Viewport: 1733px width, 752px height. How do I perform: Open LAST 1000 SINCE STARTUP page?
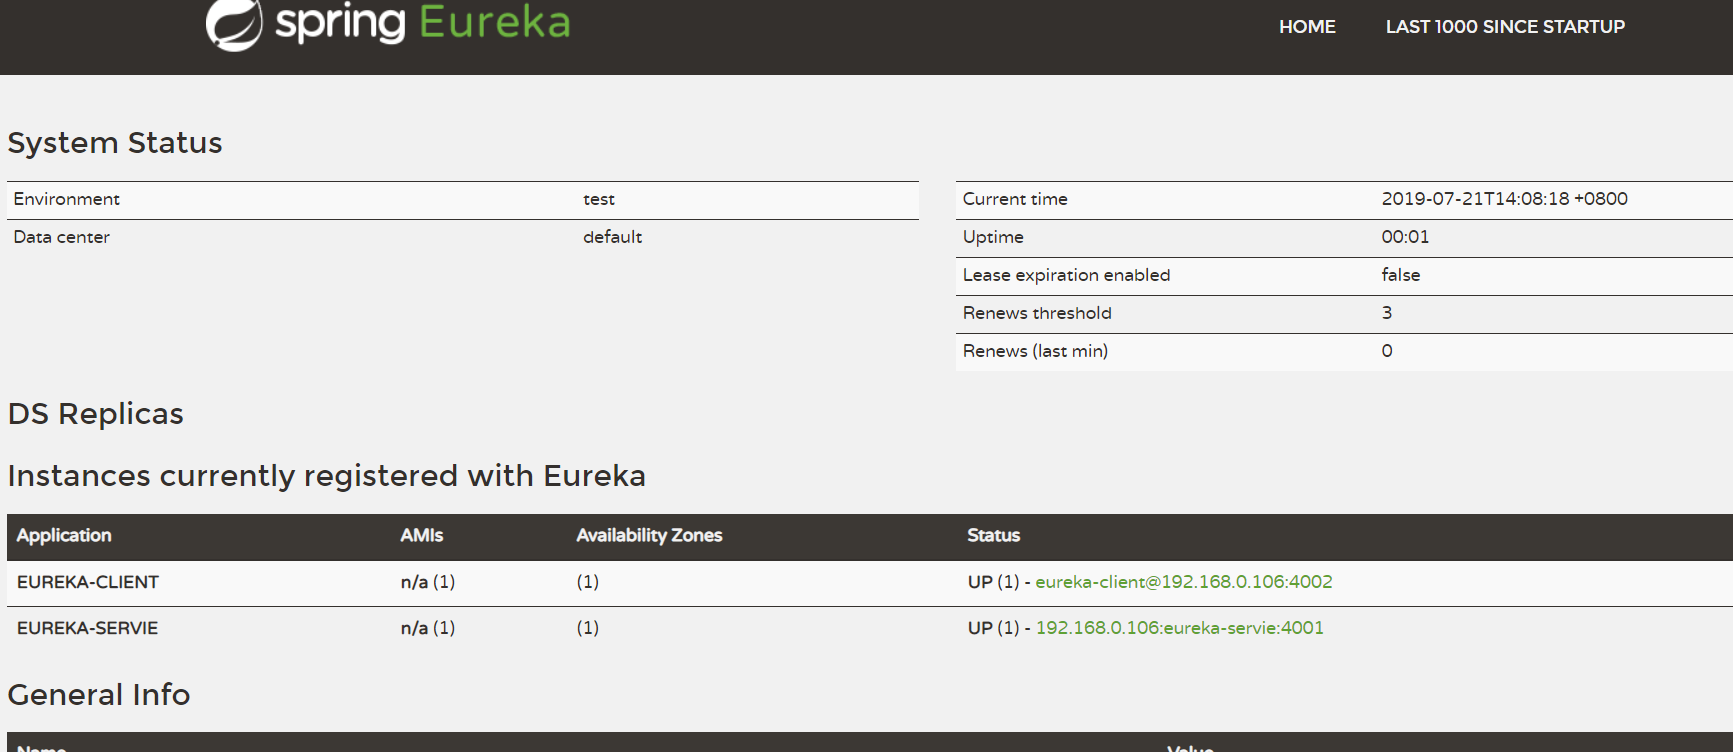1505,27
